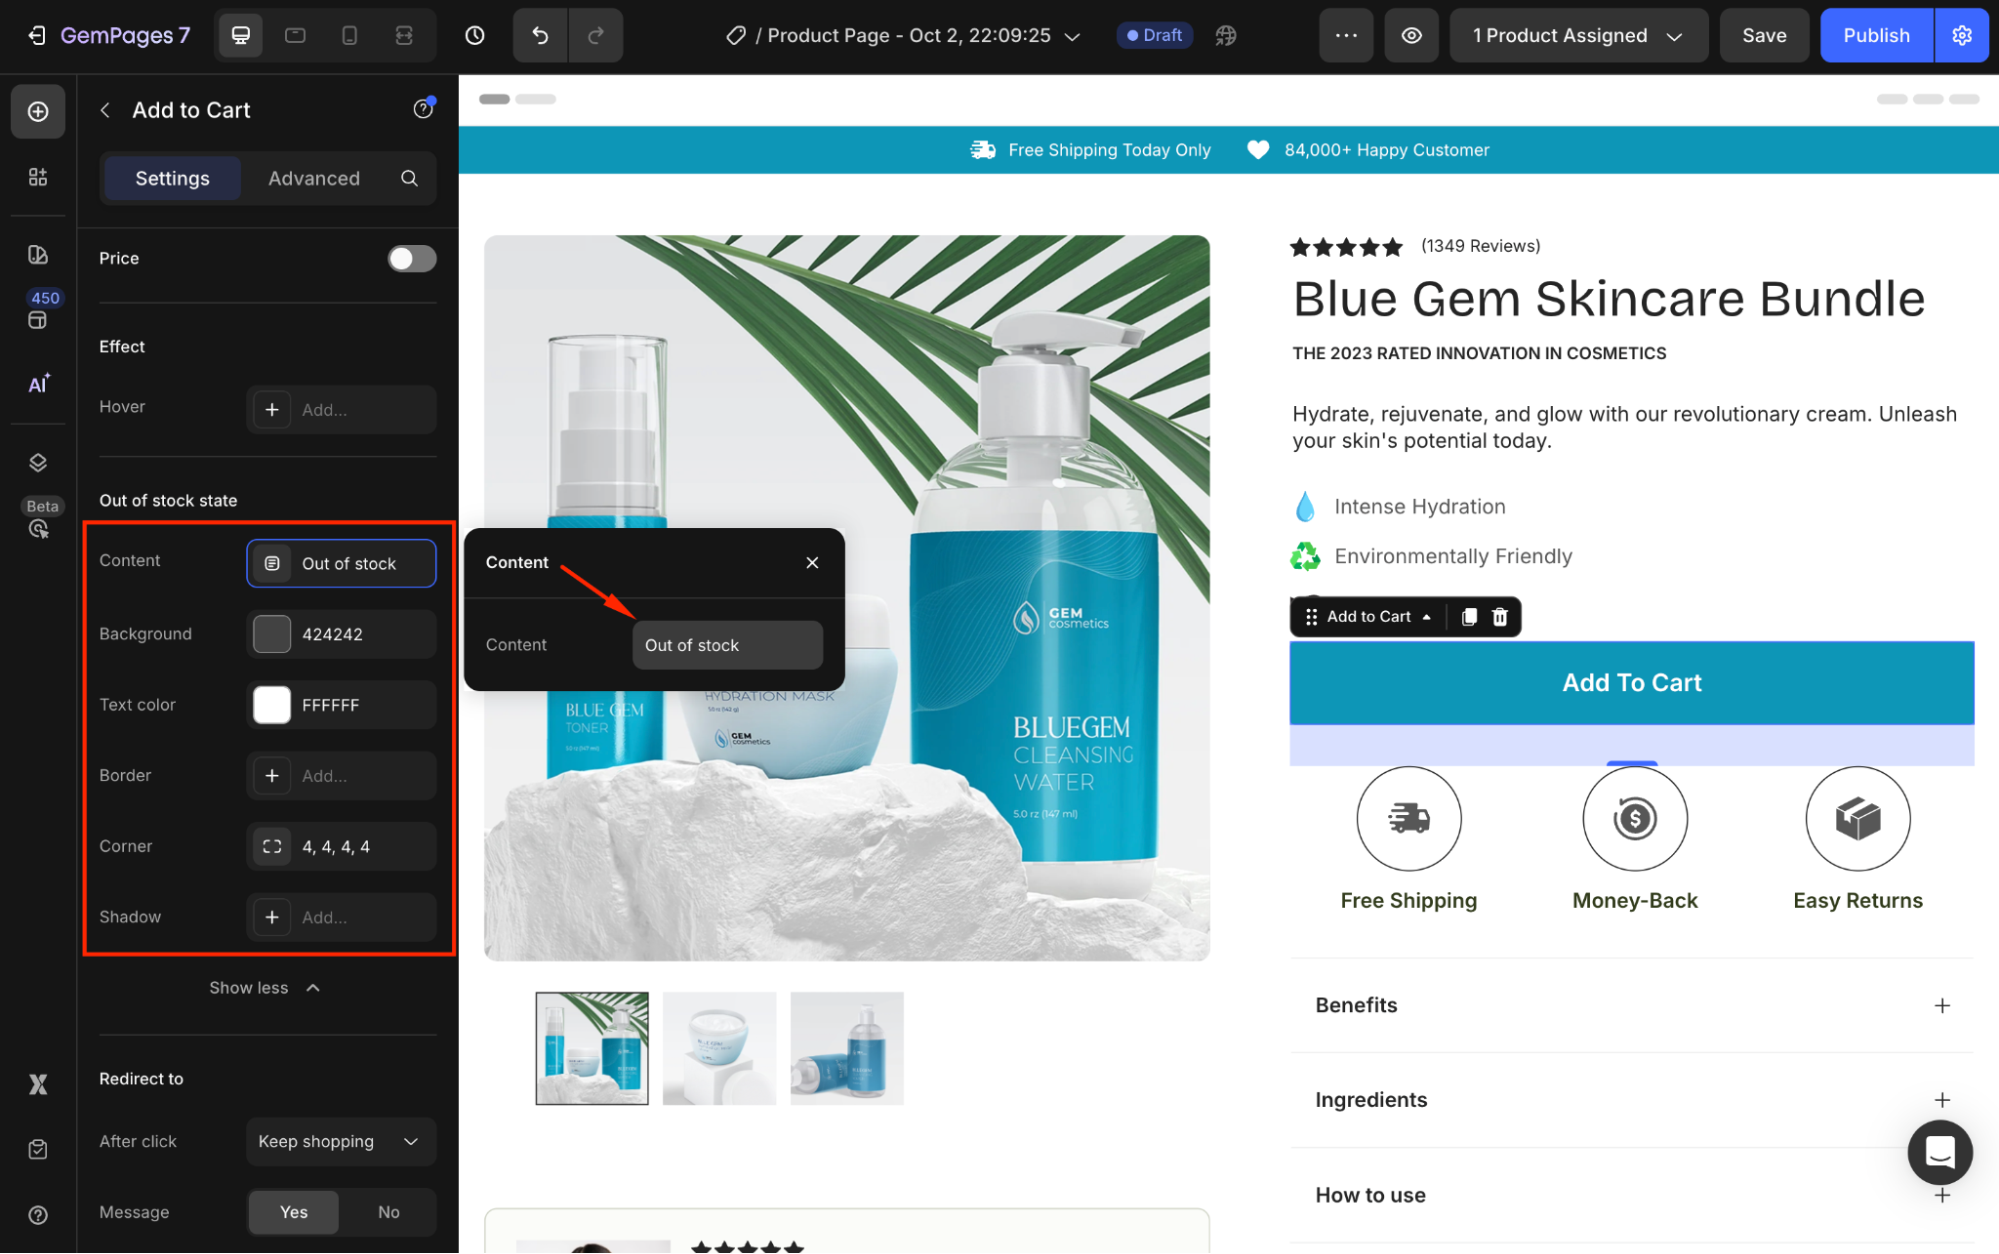The height and width of the screenshot is (1254, 1999).
Task: Duplicate the Add to Cart element
Action: point(1469,617)
